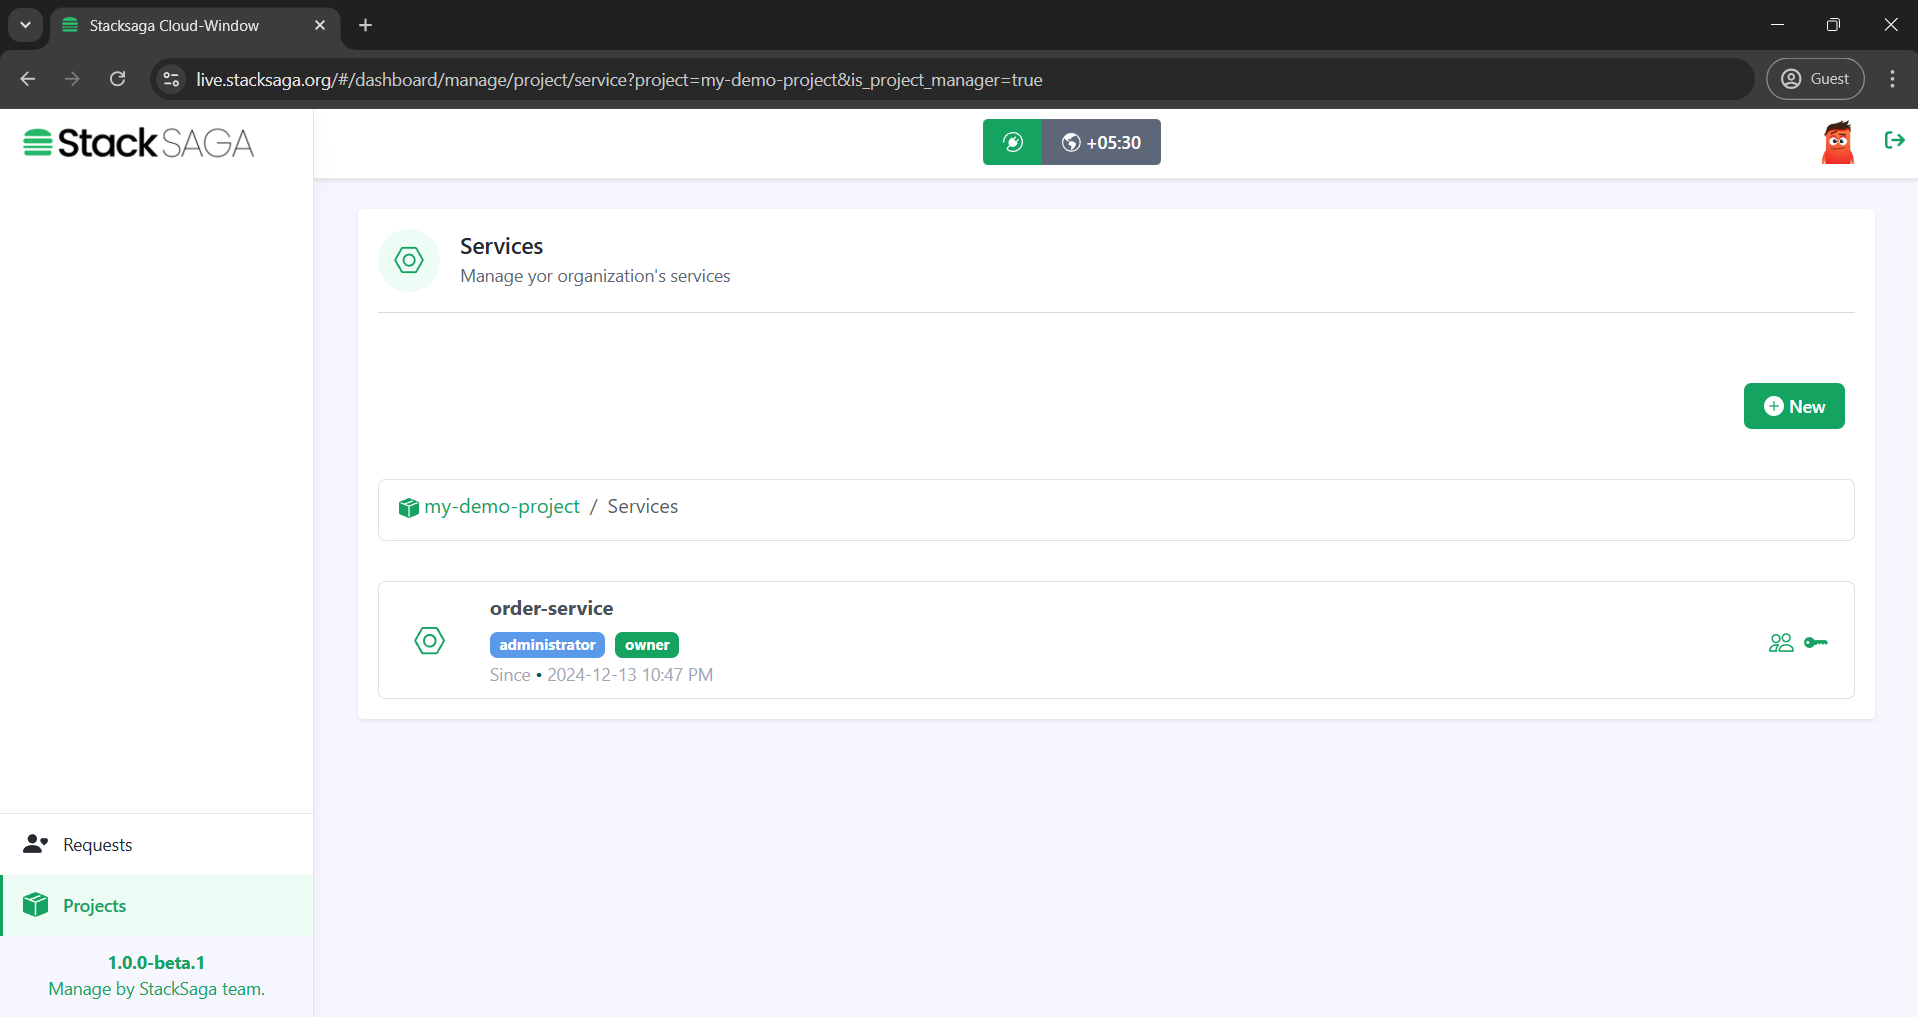View members of order-service via people icon
1918x1017 pixels.
click(x=1781, y=642)
